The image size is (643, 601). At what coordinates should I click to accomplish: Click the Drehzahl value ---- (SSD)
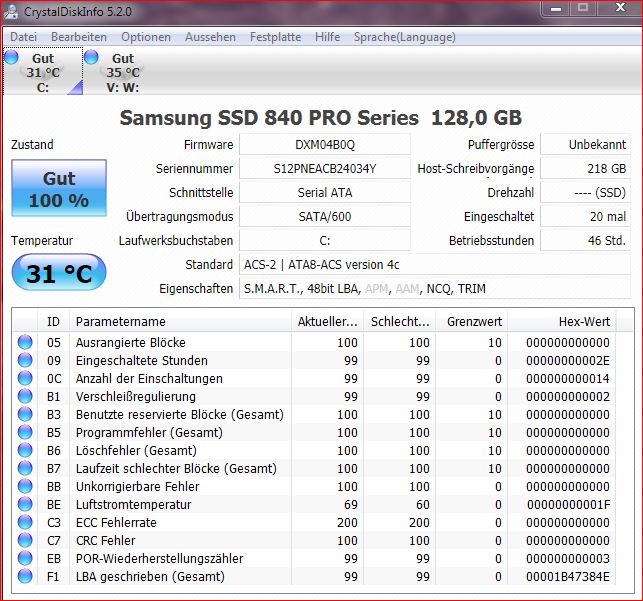[x=586, y=192]
